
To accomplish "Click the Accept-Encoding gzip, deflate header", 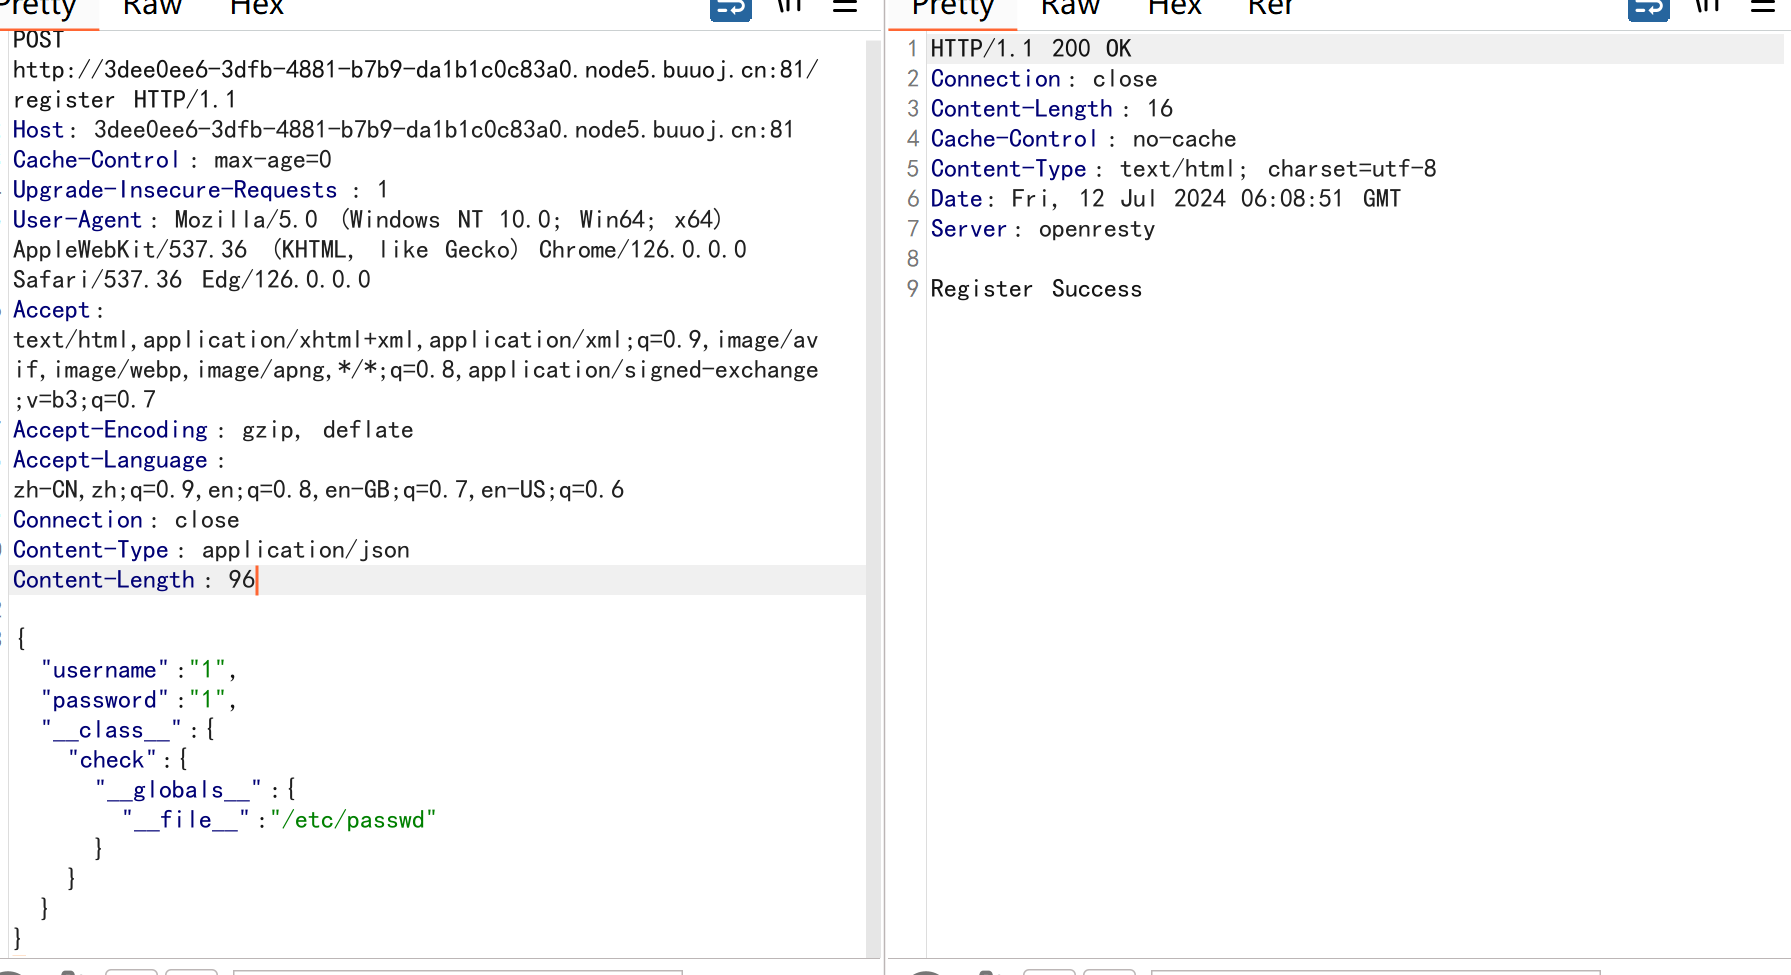I will click(213, 430).
